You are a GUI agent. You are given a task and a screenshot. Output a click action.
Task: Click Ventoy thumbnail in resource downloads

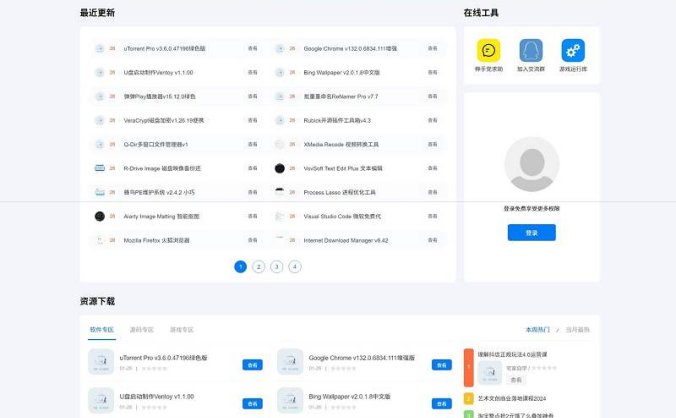coord(101,400)
